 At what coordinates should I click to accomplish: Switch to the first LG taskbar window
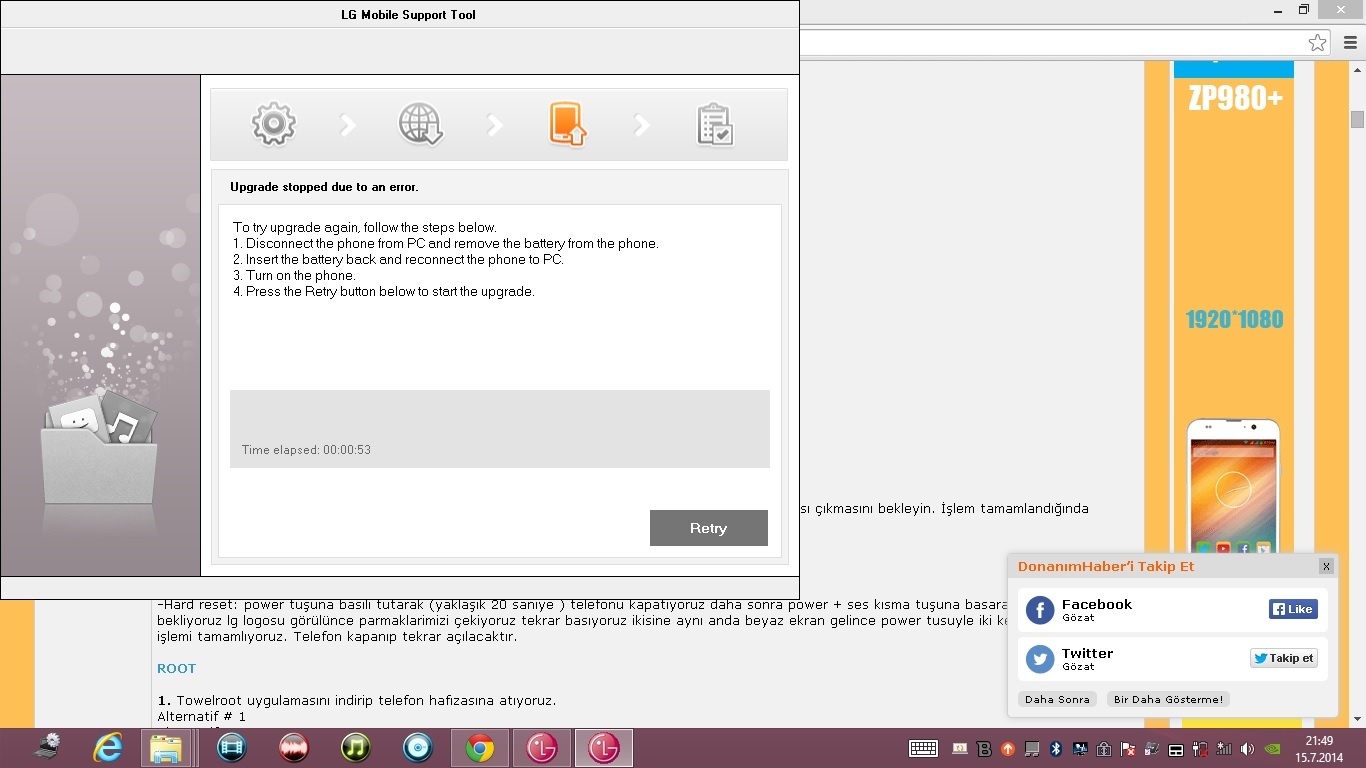click(x=542, y=748)
